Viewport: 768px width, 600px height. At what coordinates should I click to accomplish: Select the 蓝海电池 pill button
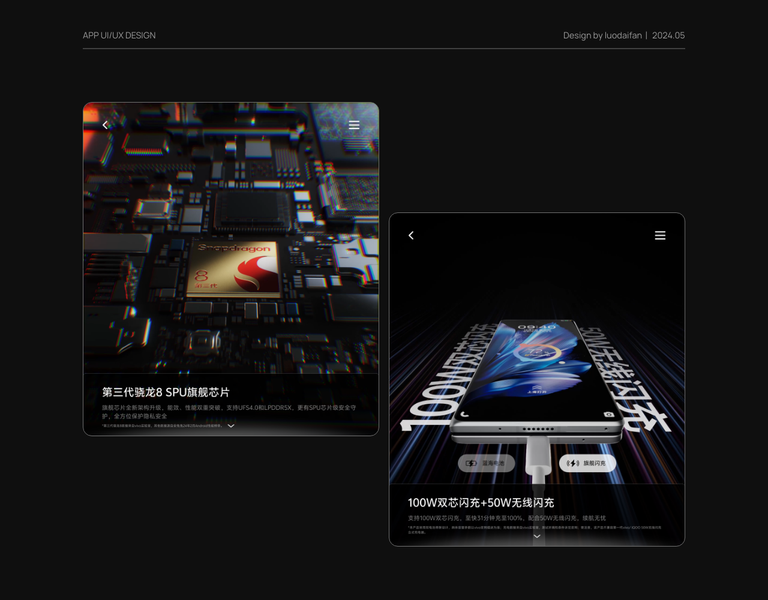[486, 463]
